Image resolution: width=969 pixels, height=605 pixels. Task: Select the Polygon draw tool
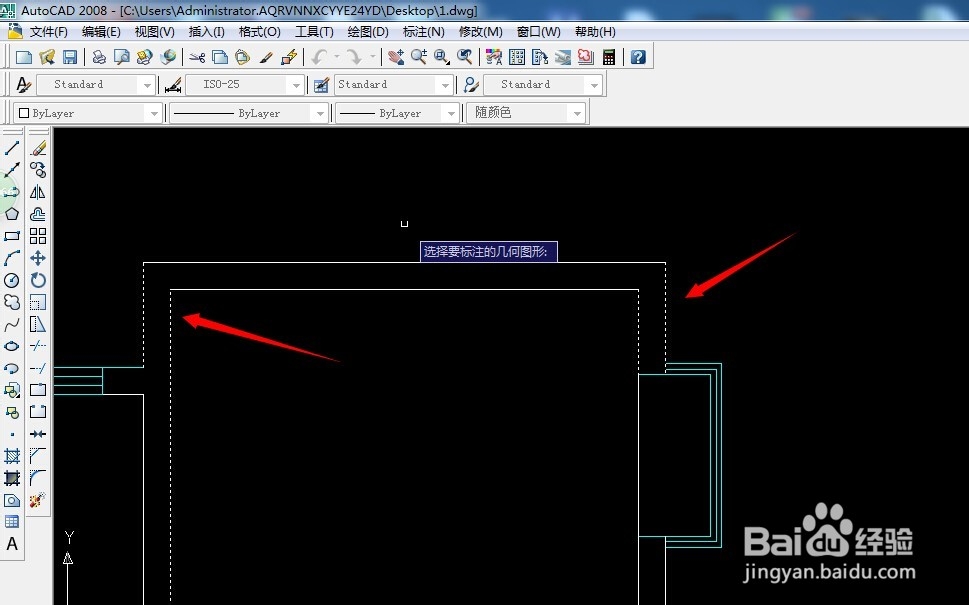[12, 214]
